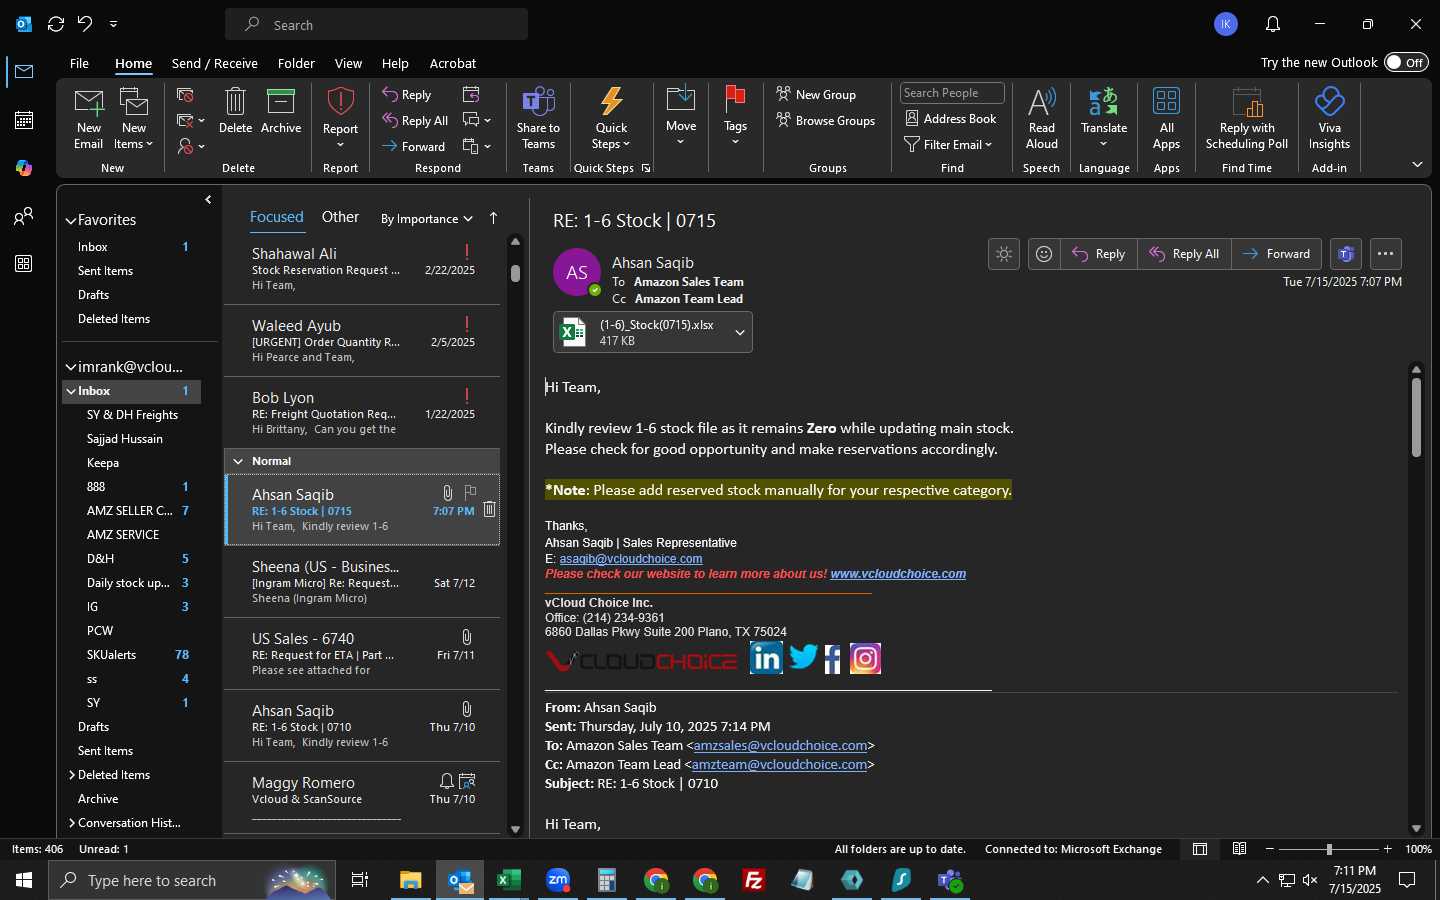Reply with Scheduling Poll

point(1247,118)
